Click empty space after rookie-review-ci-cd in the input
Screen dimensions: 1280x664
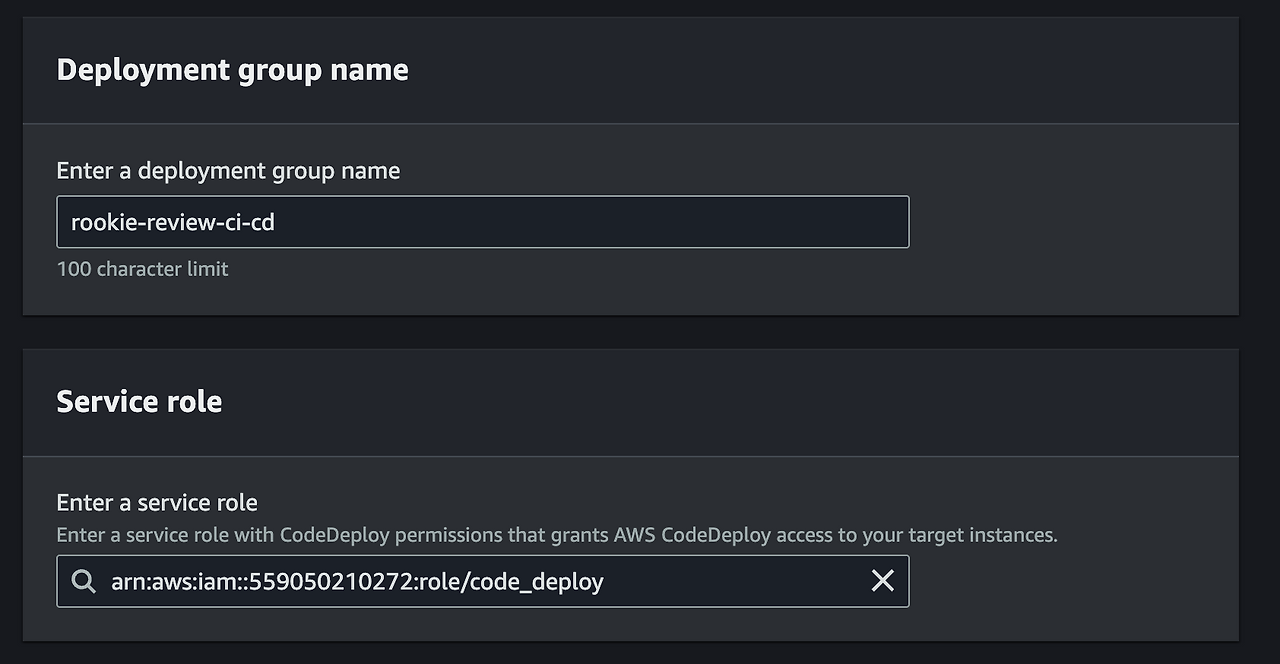tap(590, 222)
